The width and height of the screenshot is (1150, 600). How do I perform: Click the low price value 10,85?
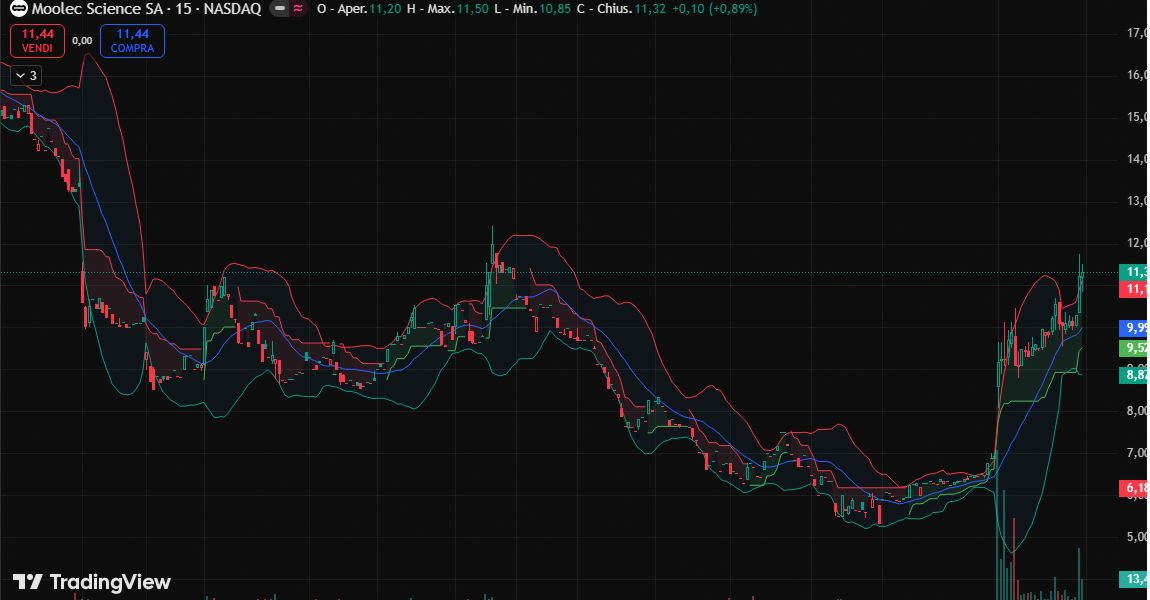coord(556,10)
